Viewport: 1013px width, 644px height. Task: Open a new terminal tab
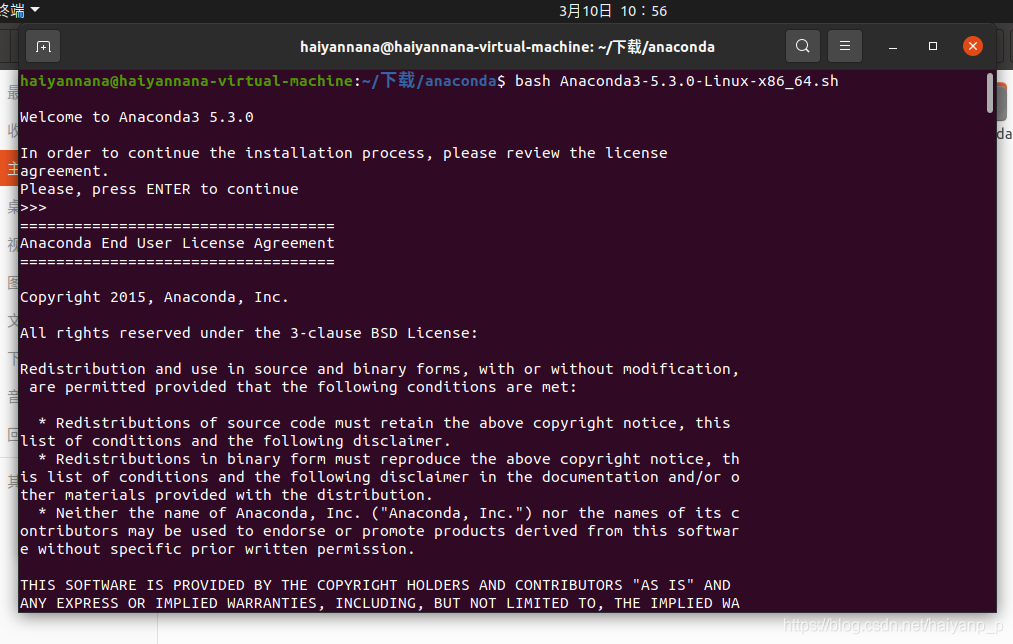pyautogui.click(x=43, y=47)
